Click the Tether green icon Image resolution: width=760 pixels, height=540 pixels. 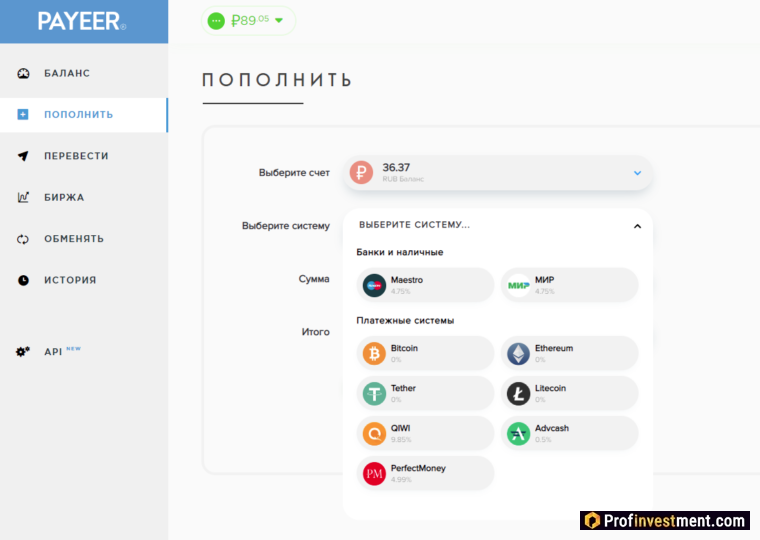tap(374, 394)
